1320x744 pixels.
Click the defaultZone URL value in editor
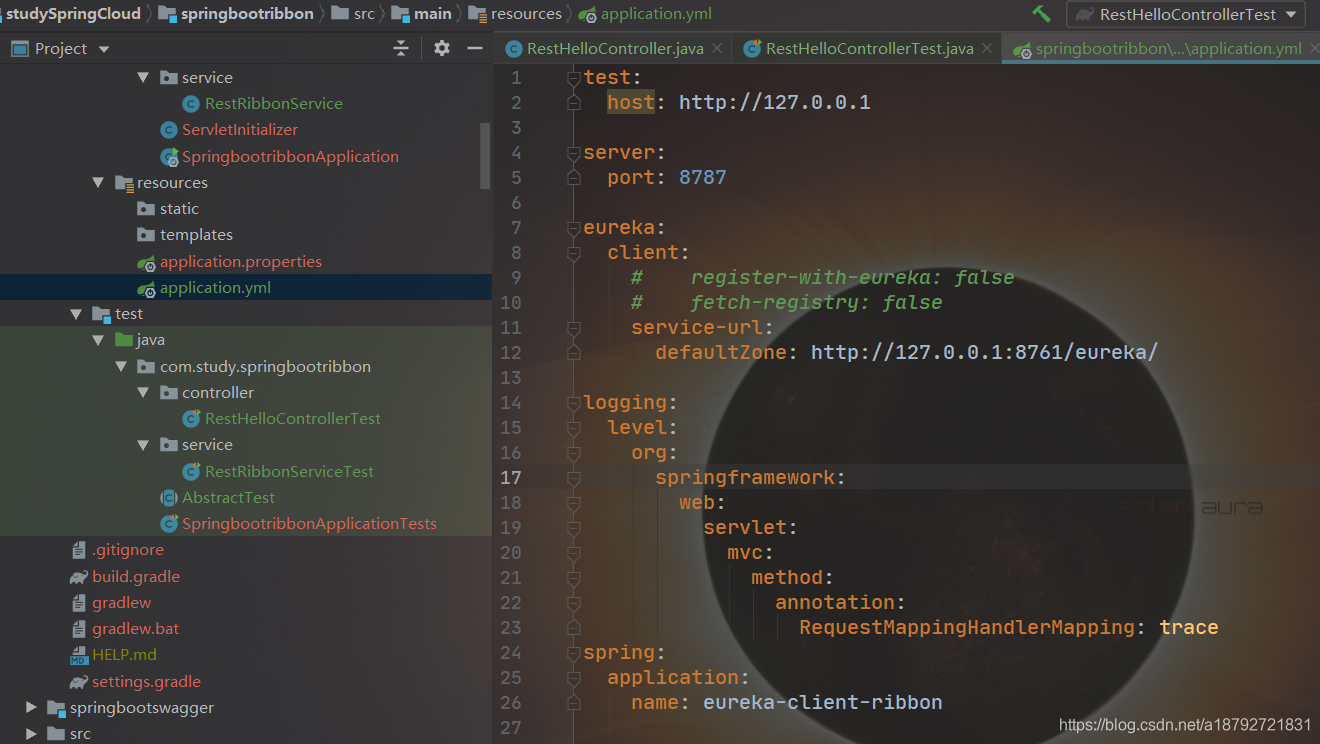pyautogui.click(x=984, y=352)
